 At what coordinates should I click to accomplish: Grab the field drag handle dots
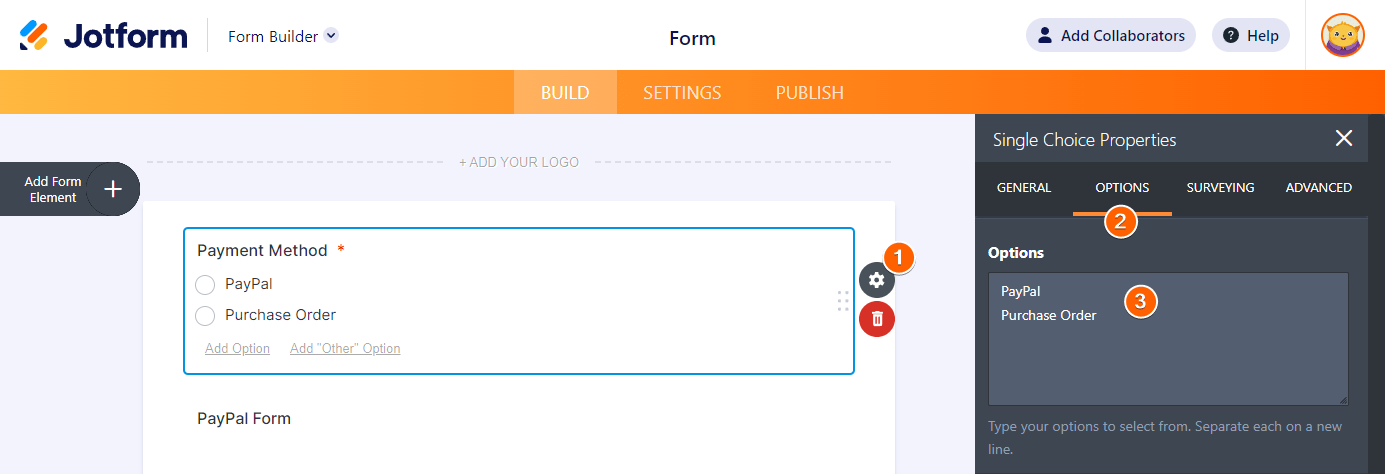coord(843,300)
